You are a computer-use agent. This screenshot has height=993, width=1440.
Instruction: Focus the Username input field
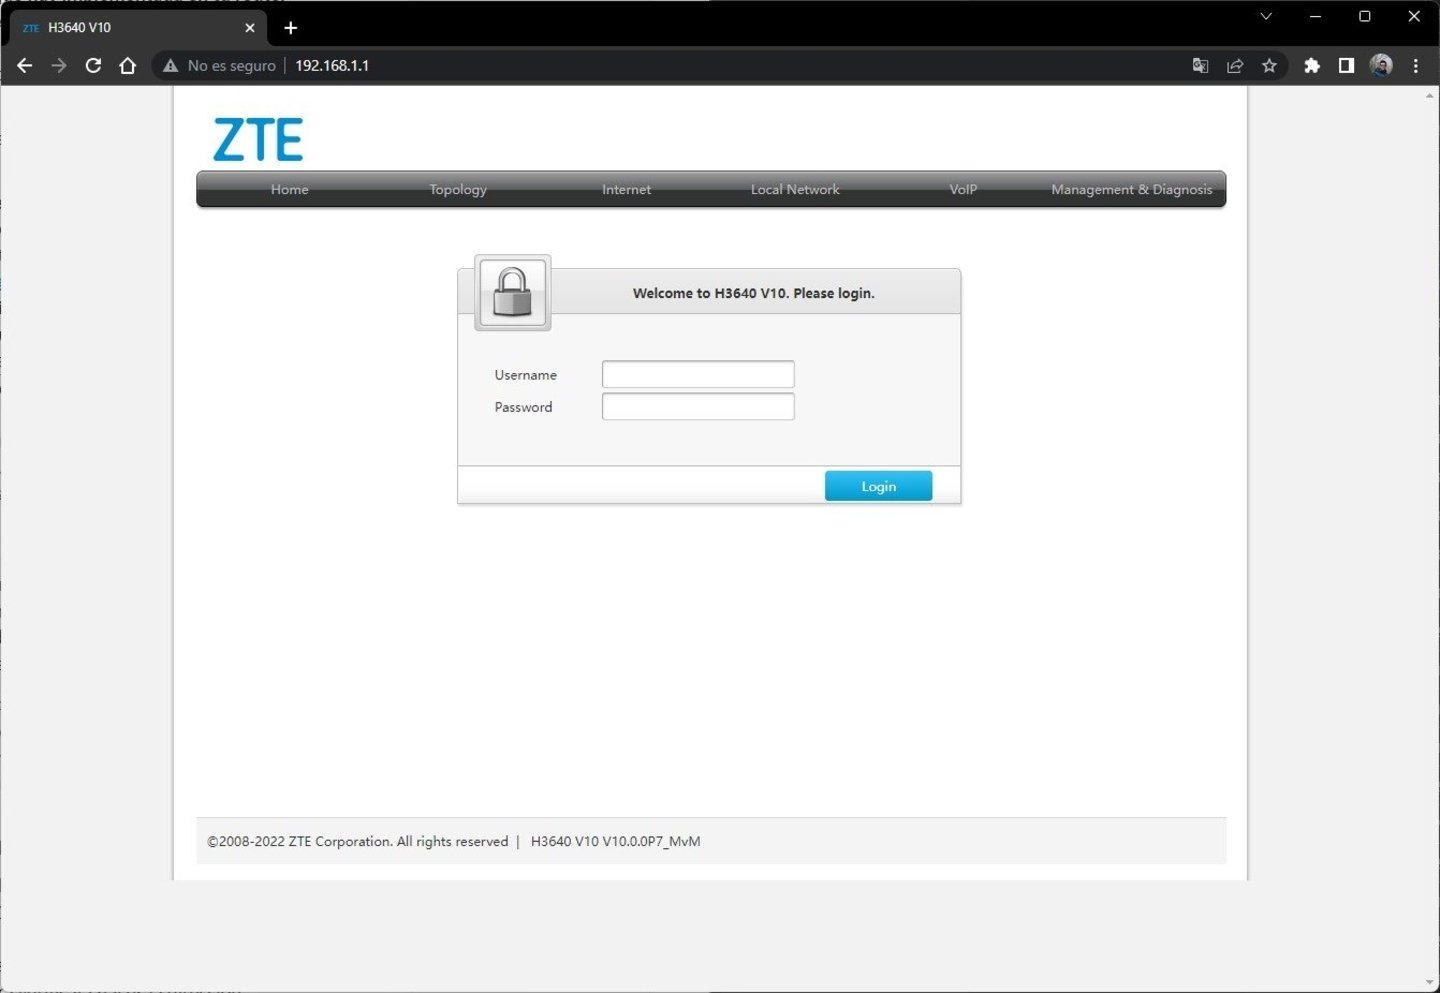698,374
